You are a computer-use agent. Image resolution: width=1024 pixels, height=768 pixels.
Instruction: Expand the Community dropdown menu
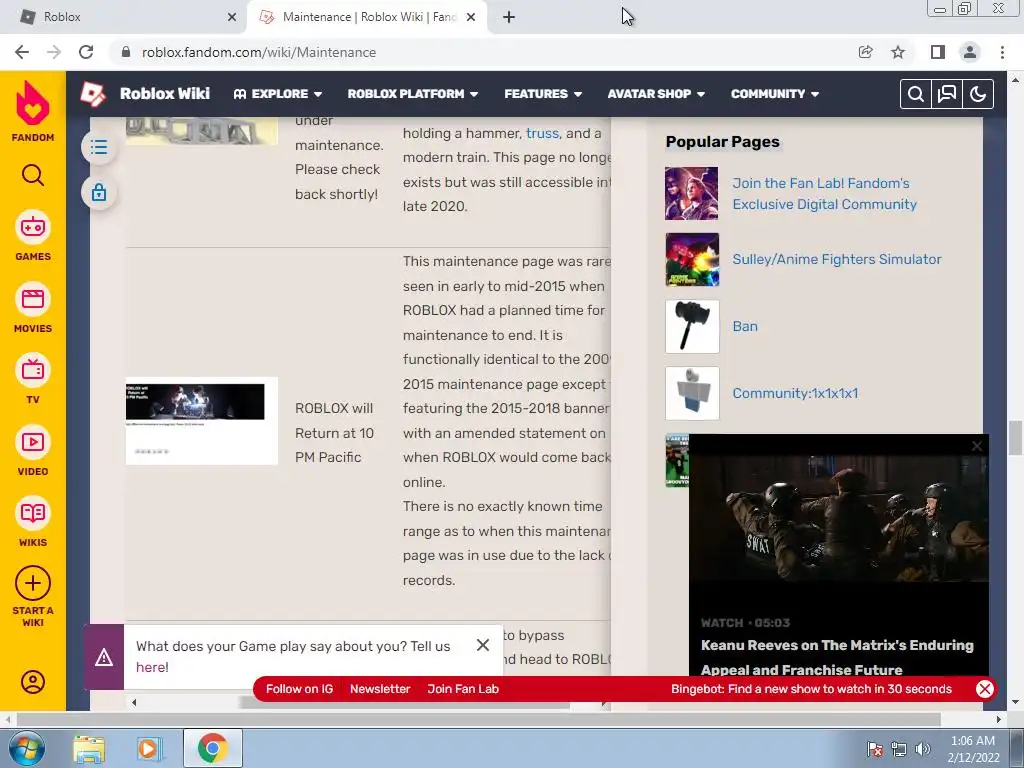[775, 94]
